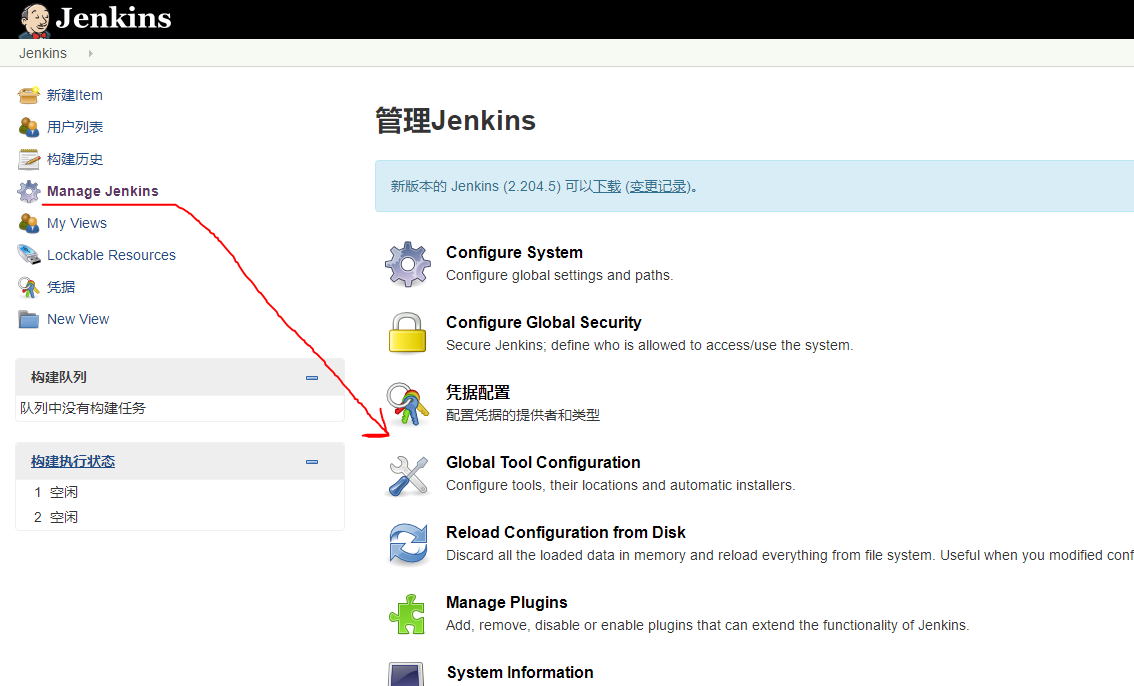This screenshot has height=686, width=1134.
Task: Open the Manage Jenkins sidebar link
Action: point(103,191)
